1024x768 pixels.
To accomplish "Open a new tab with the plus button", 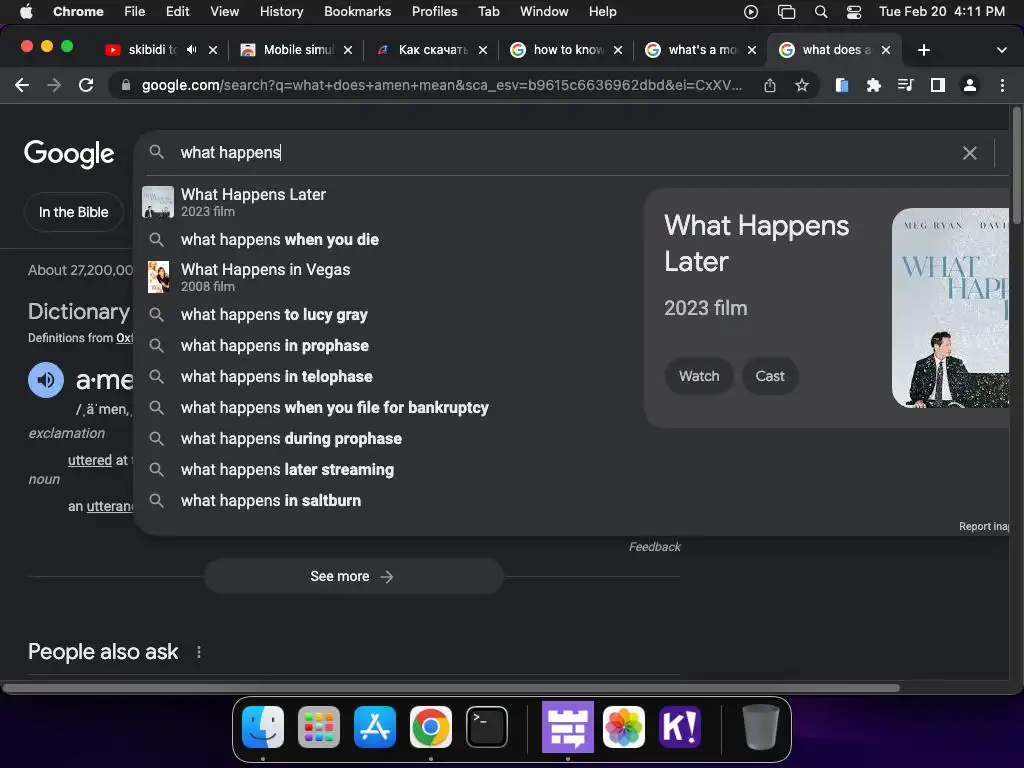I will (923, 50).
